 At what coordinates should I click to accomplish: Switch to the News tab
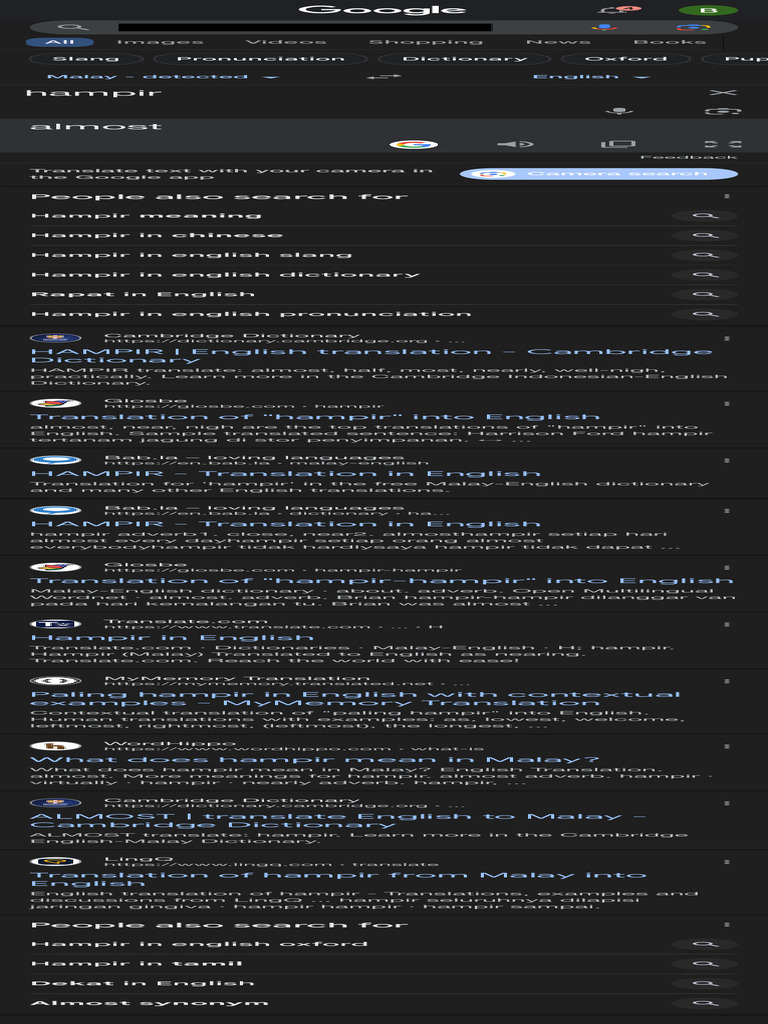pyautogui.click(x=558, y=42)
